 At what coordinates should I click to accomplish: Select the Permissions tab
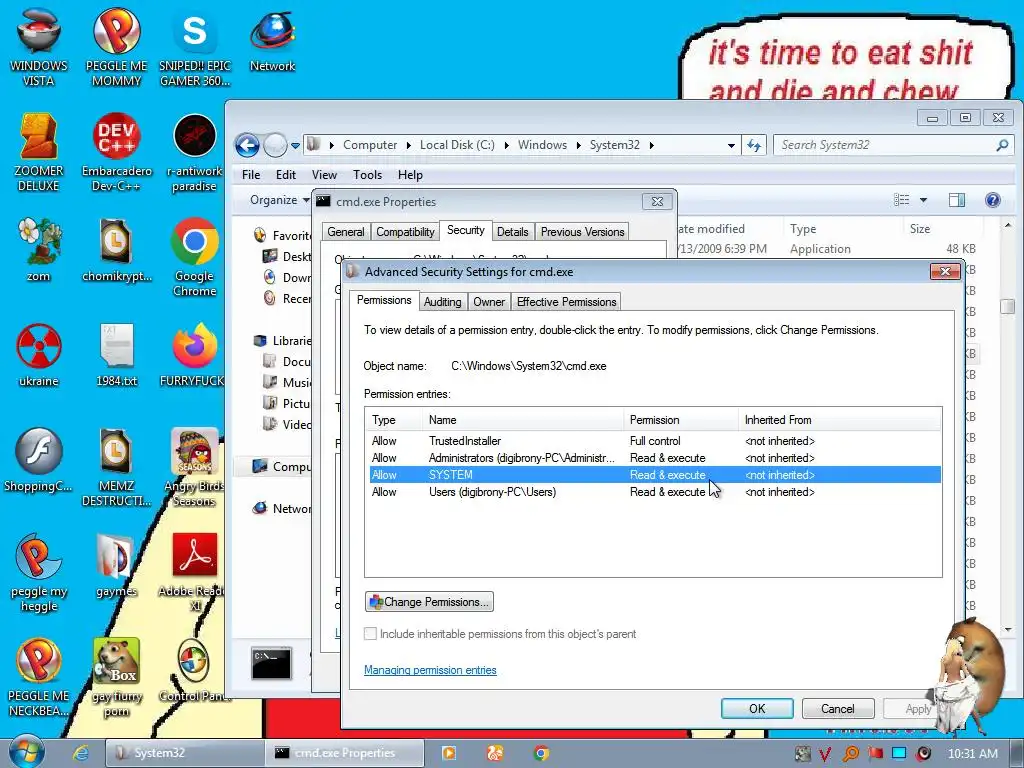[x=384, y=300]
